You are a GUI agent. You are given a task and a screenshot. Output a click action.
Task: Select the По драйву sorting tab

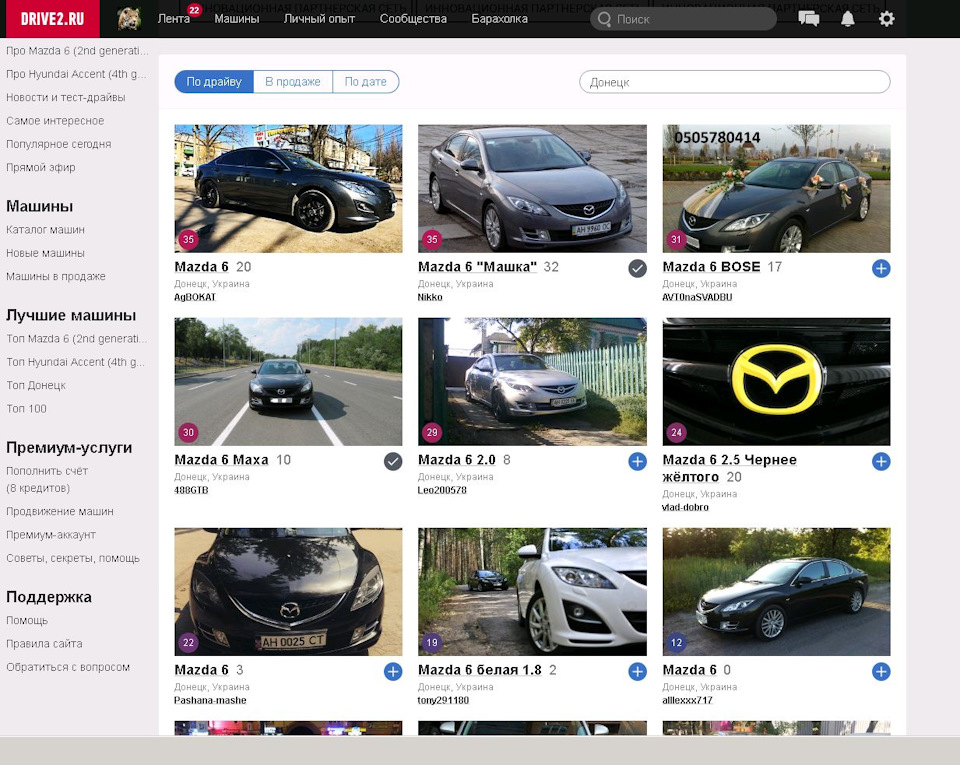pos(214,81)
